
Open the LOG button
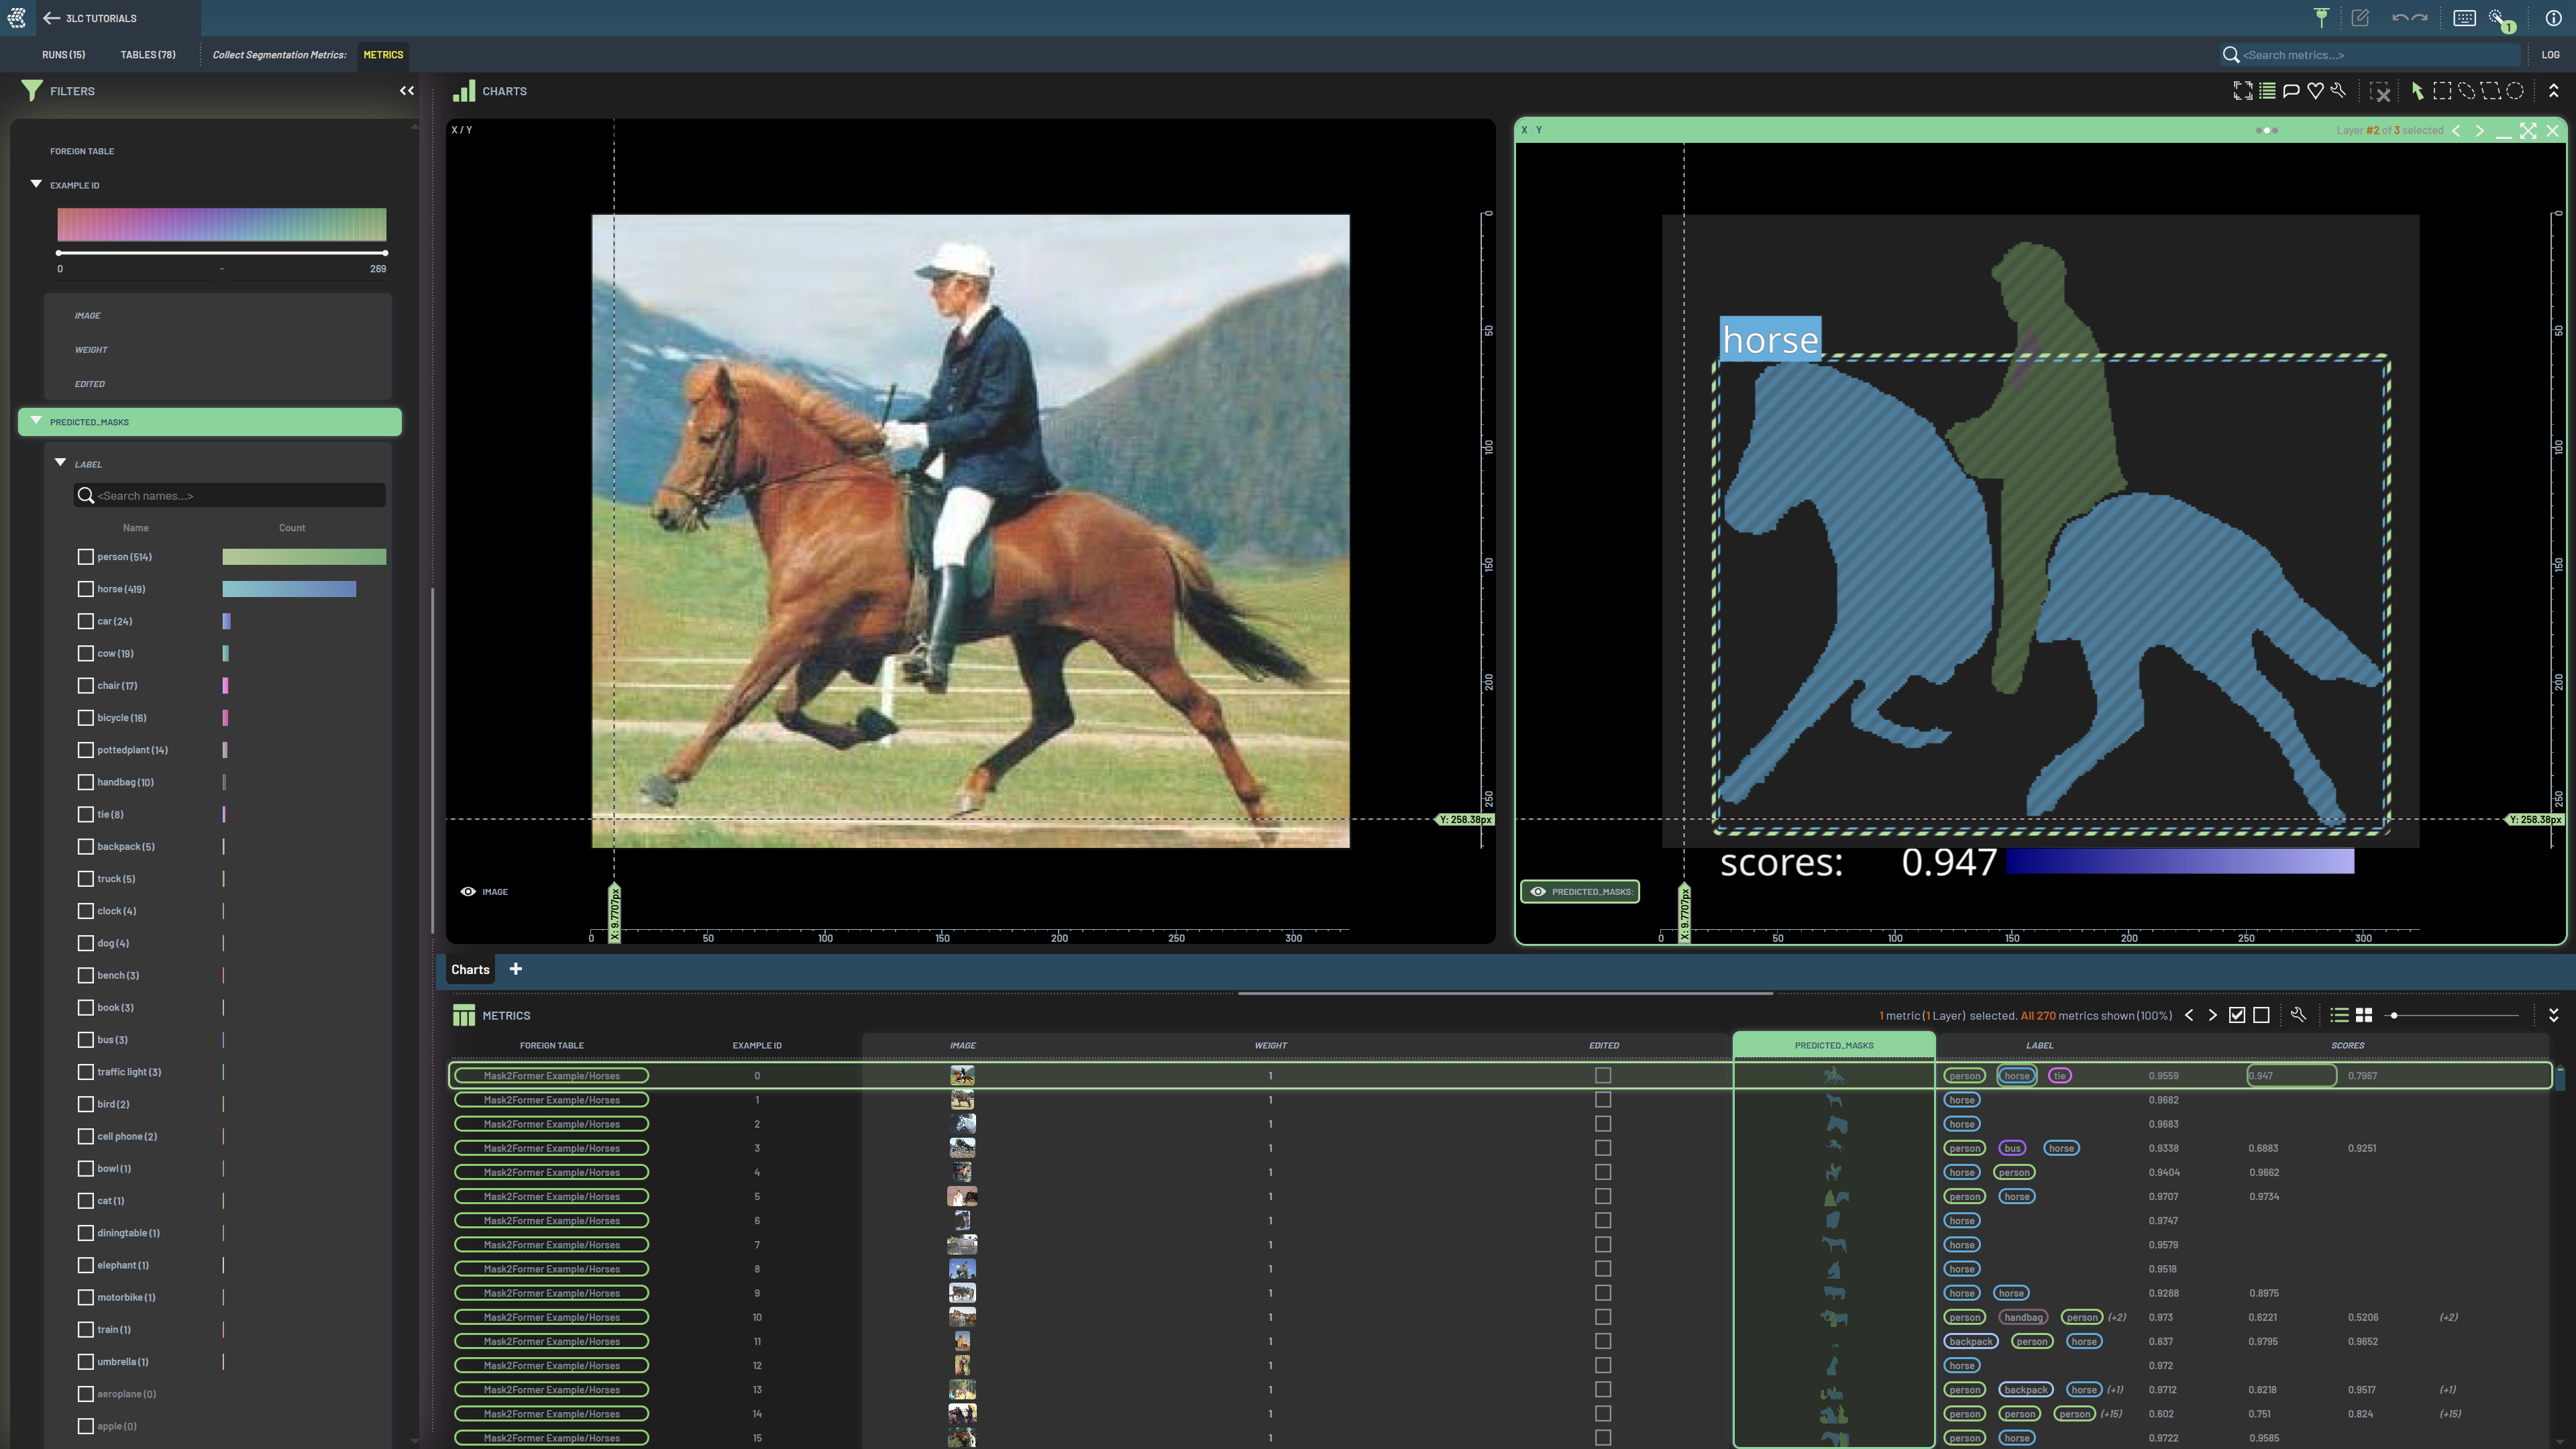[2551, 54]
